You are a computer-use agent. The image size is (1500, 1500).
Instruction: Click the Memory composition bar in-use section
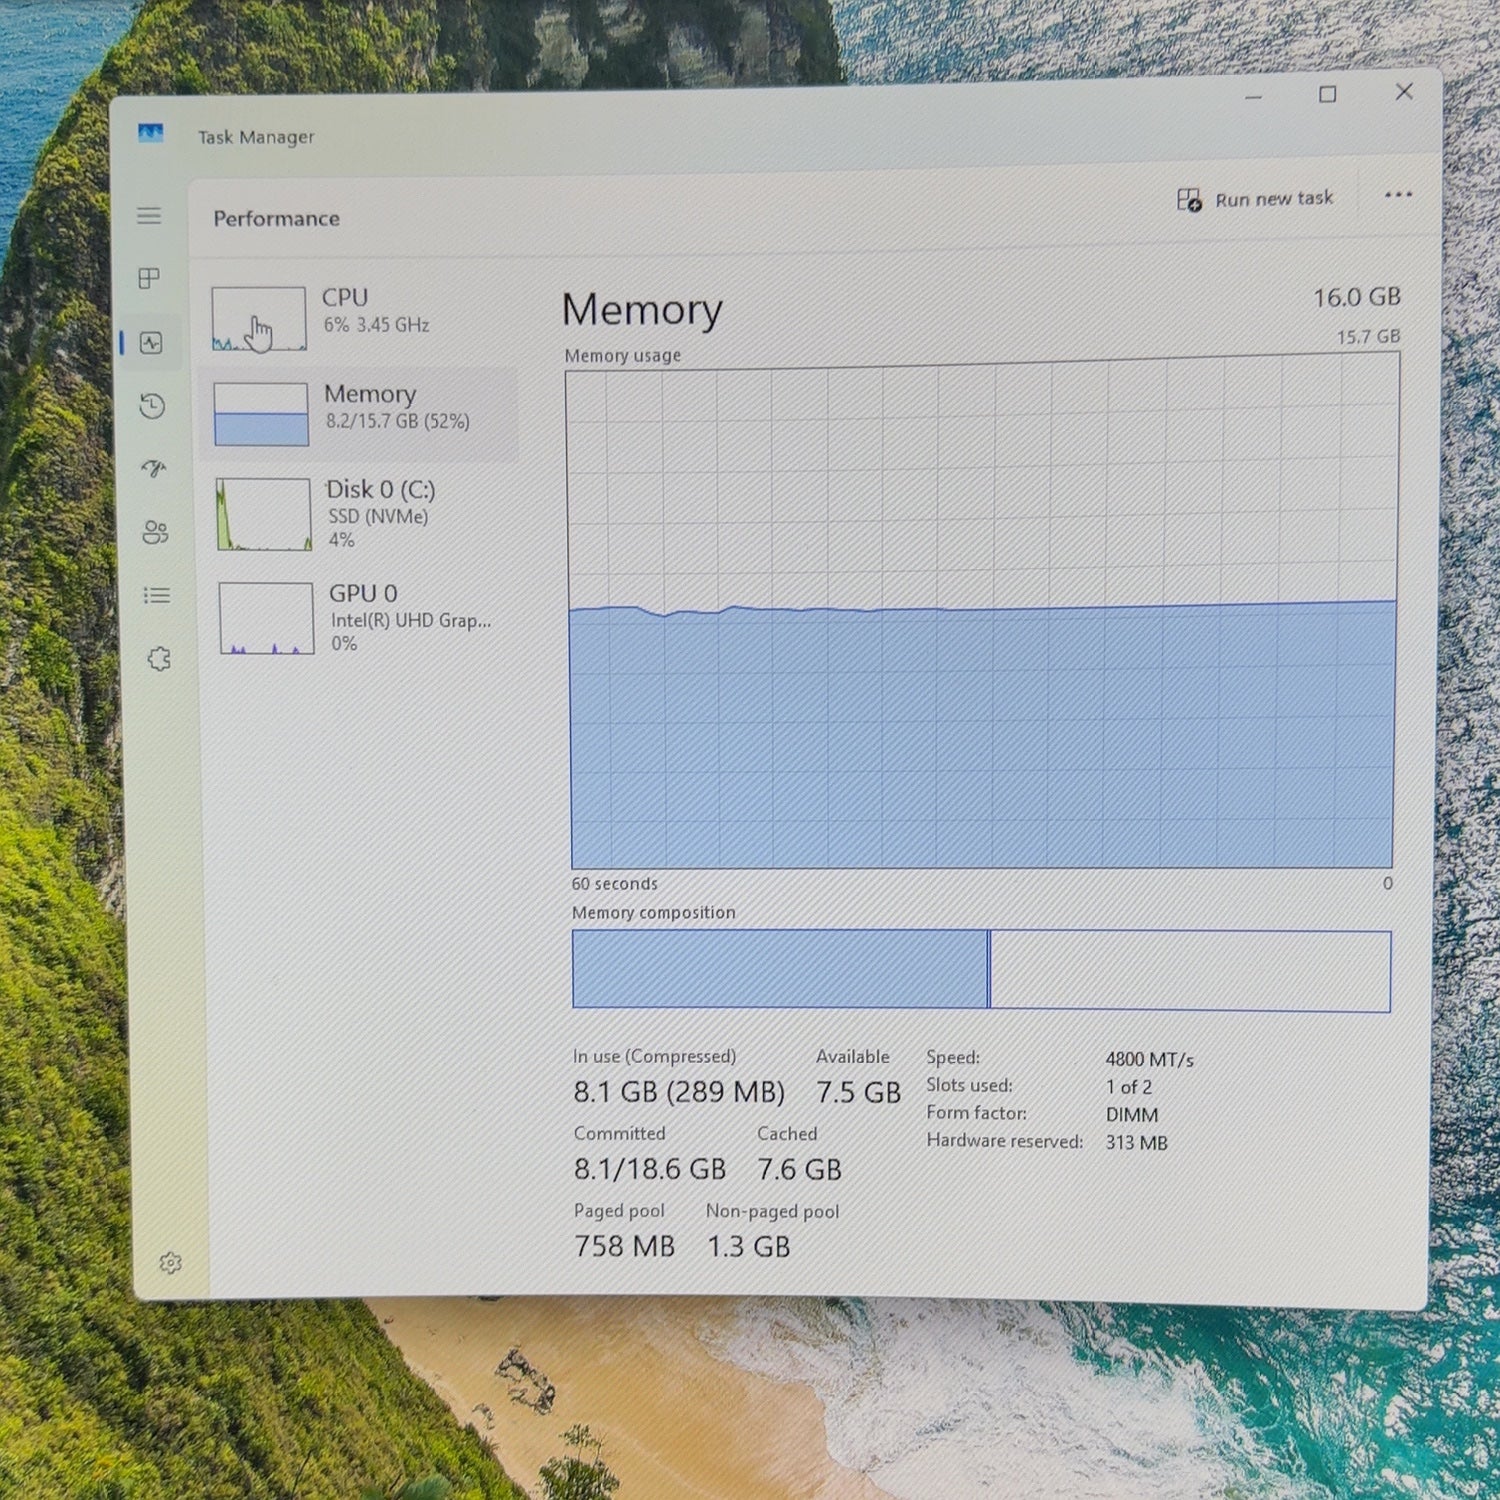pos(779,969)
